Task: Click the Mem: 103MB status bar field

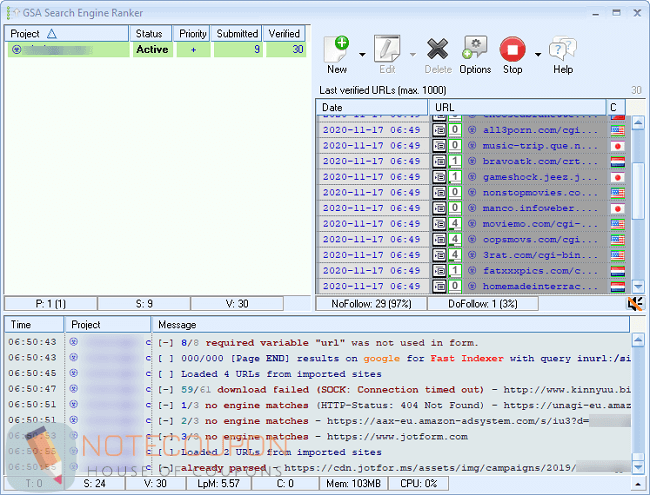Action: pos(353,483)
